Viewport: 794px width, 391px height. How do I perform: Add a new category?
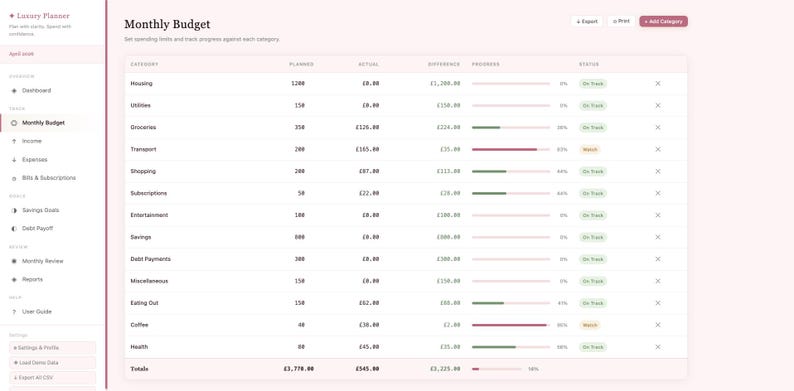(663, 21)
